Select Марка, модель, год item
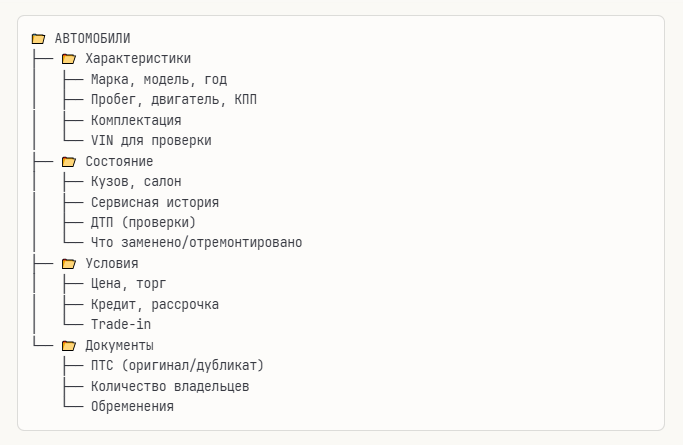Image resolution: width=683 pixels, height=445 pixels. coord(158,79)
